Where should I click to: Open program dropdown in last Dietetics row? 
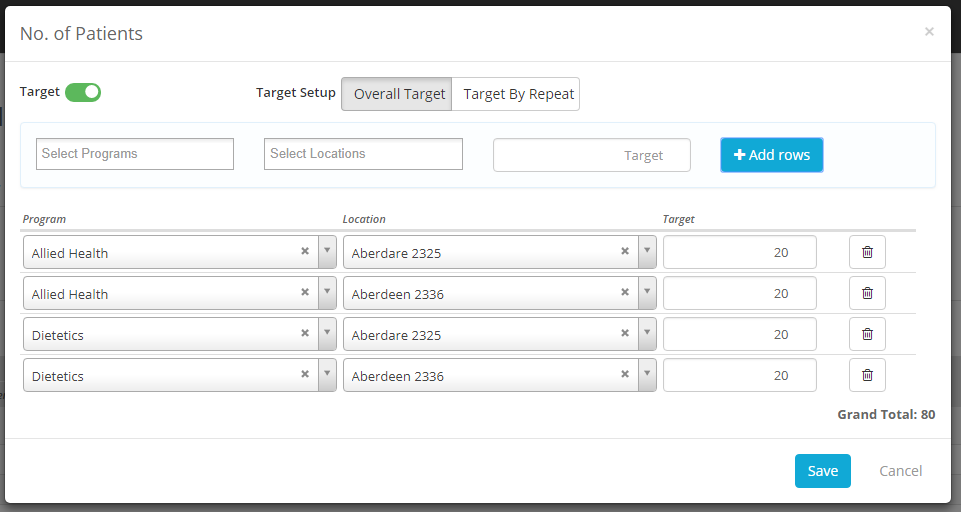coord(327,376)
